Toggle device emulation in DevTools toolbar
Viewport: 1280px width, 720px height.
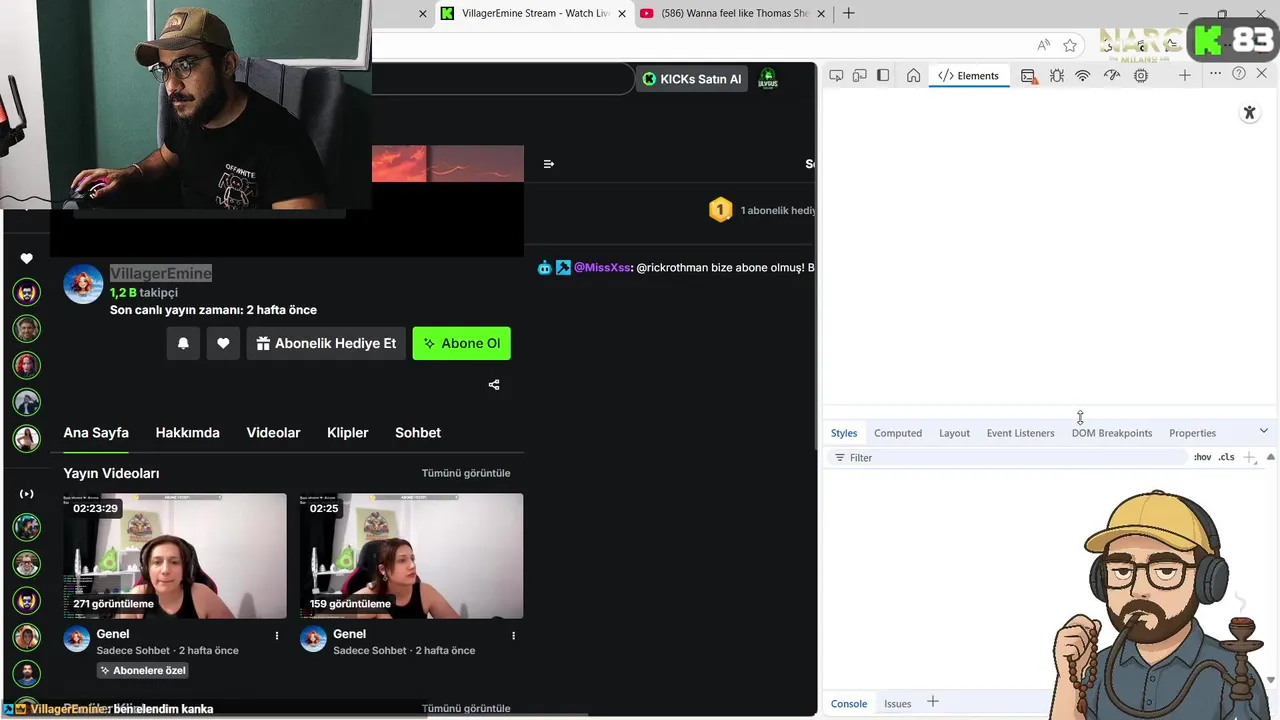pyautogui.click(x=859, y=75)
